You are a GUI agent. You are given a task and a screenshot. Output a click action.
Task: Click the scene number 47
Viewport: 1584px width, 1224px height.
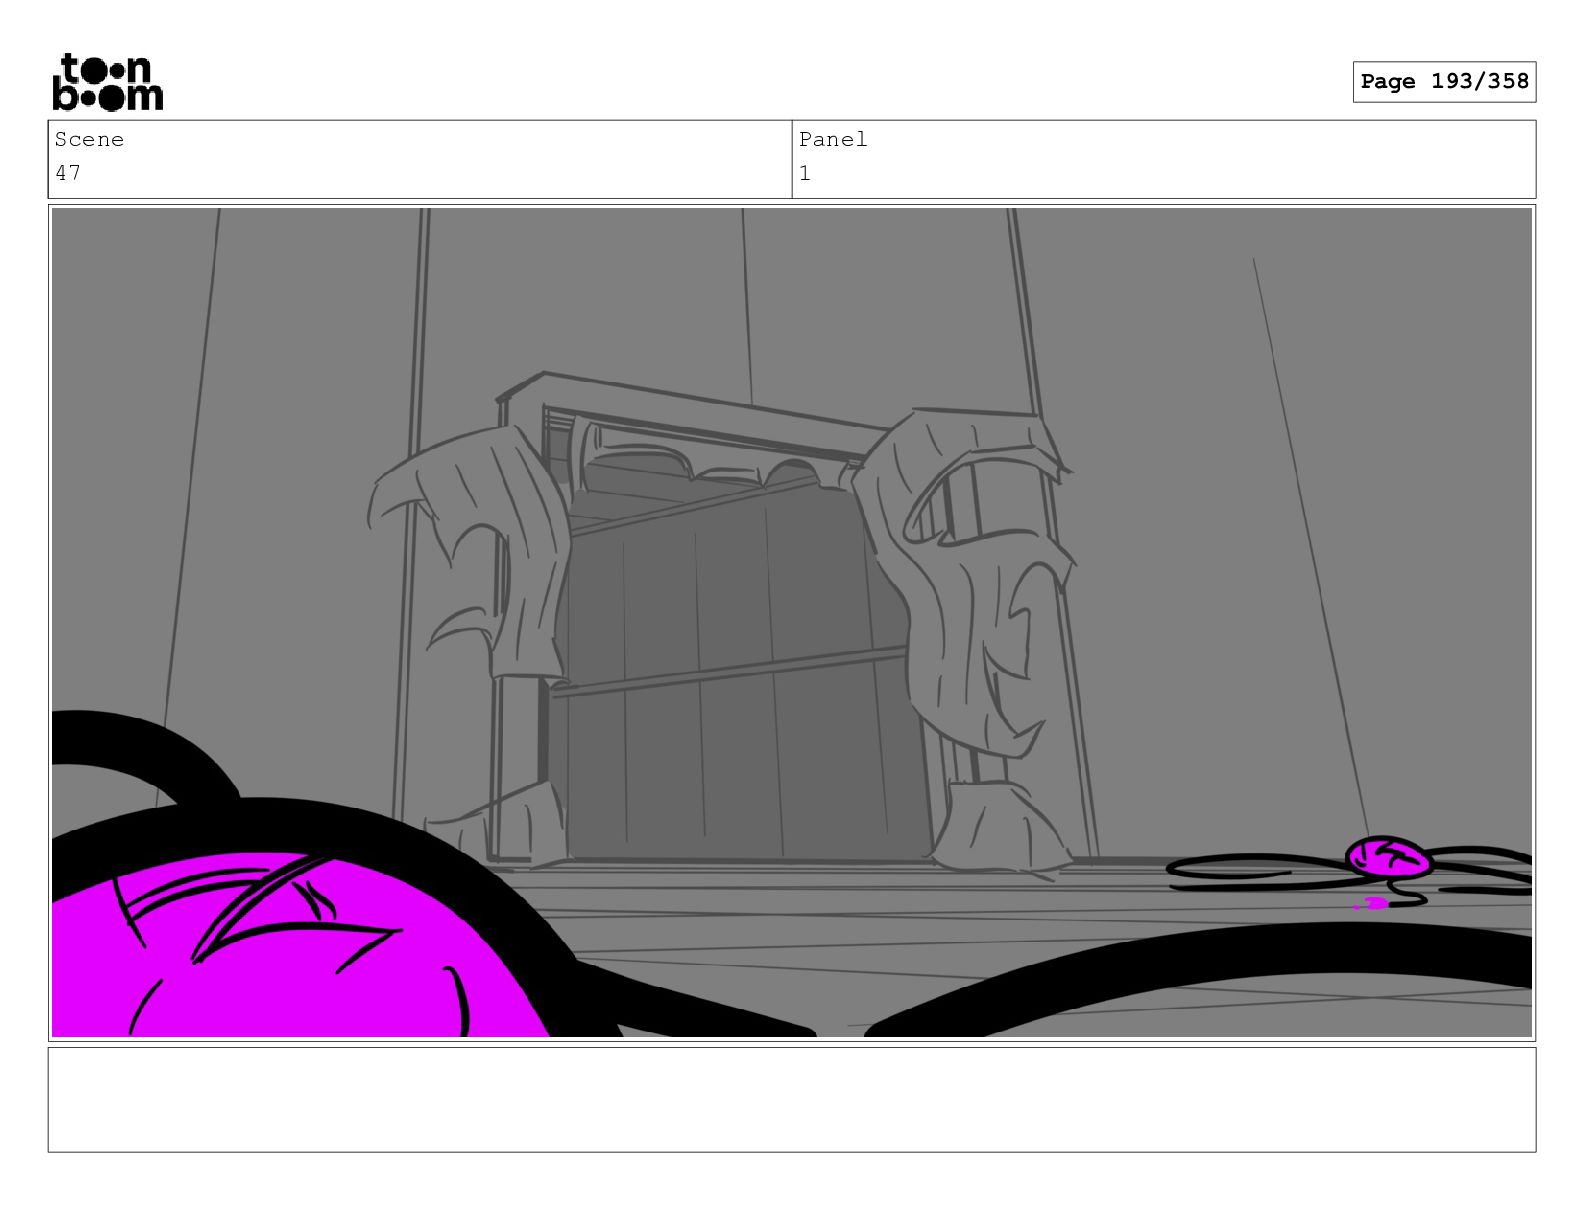[68, 173]
